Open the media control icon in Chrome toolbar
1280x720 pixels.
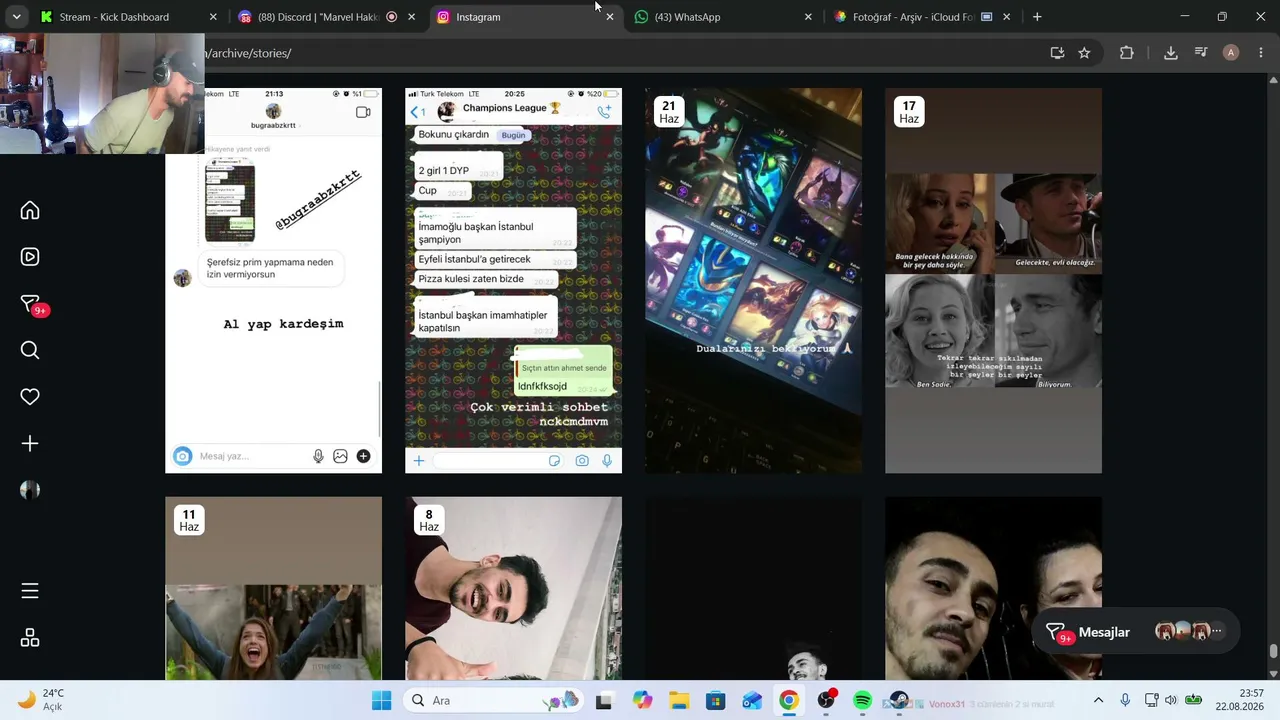(1201, 53)
